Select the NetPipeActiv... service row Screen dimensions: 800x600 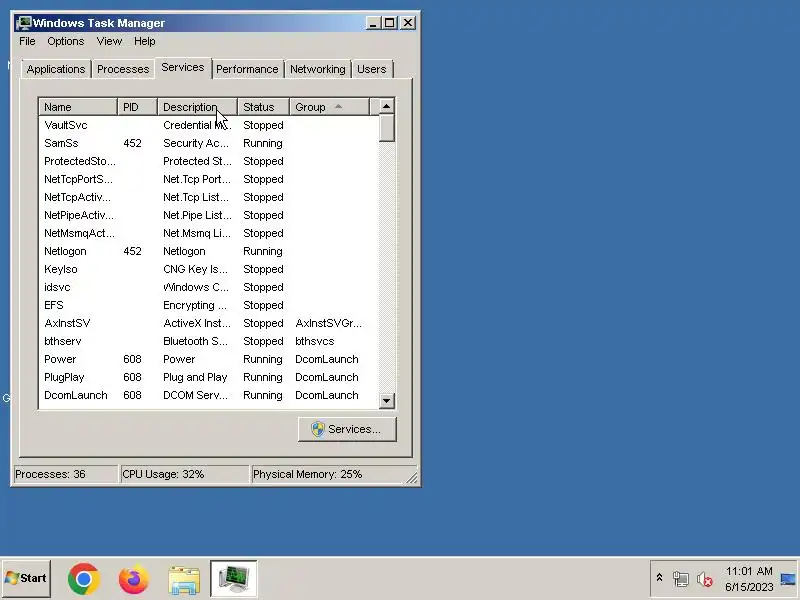(209, 215)
